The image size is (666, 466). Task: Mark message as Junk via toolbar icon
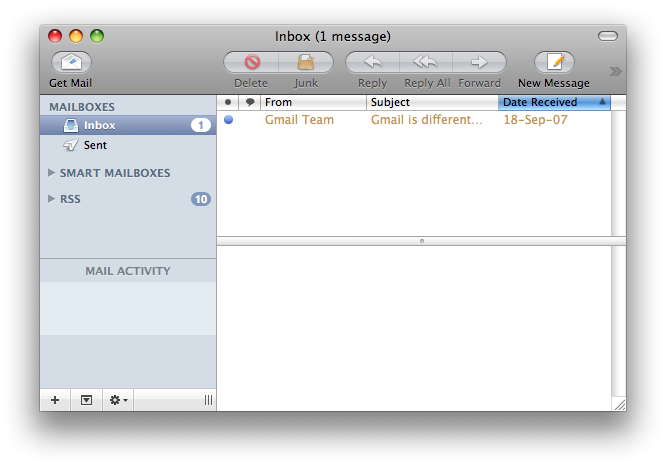point(305,62)
